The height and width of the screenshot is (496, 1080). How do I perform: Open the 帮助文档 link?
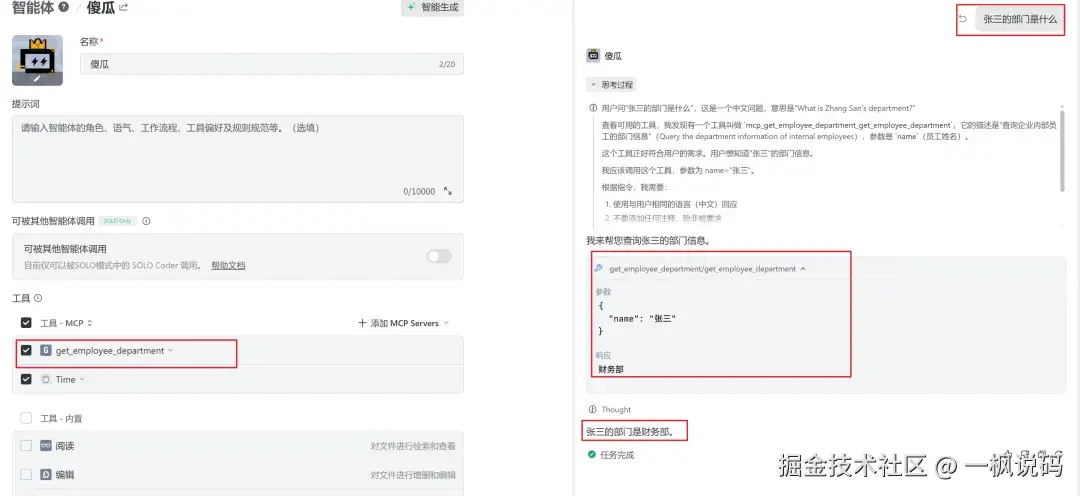tap(228, 265)
